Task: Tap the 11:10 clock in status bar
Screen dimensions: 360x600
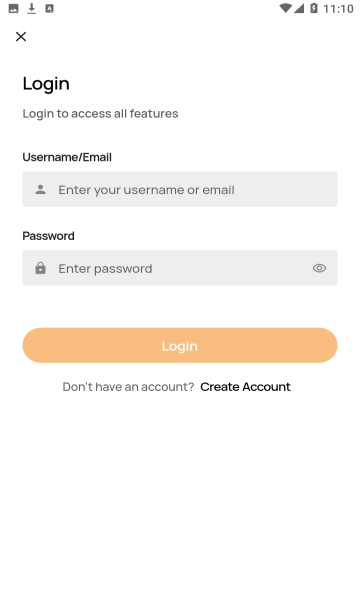Action: [338, 9]
